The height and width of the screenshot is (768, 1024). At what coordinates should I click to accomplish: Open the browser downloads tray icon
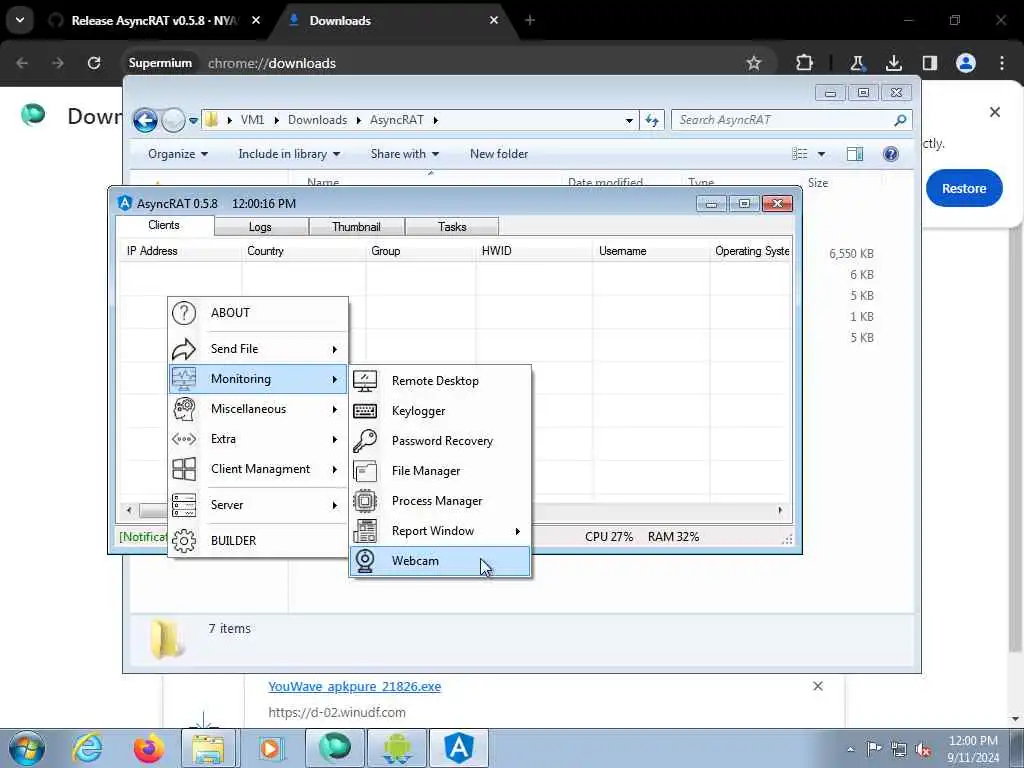point(893,63)
